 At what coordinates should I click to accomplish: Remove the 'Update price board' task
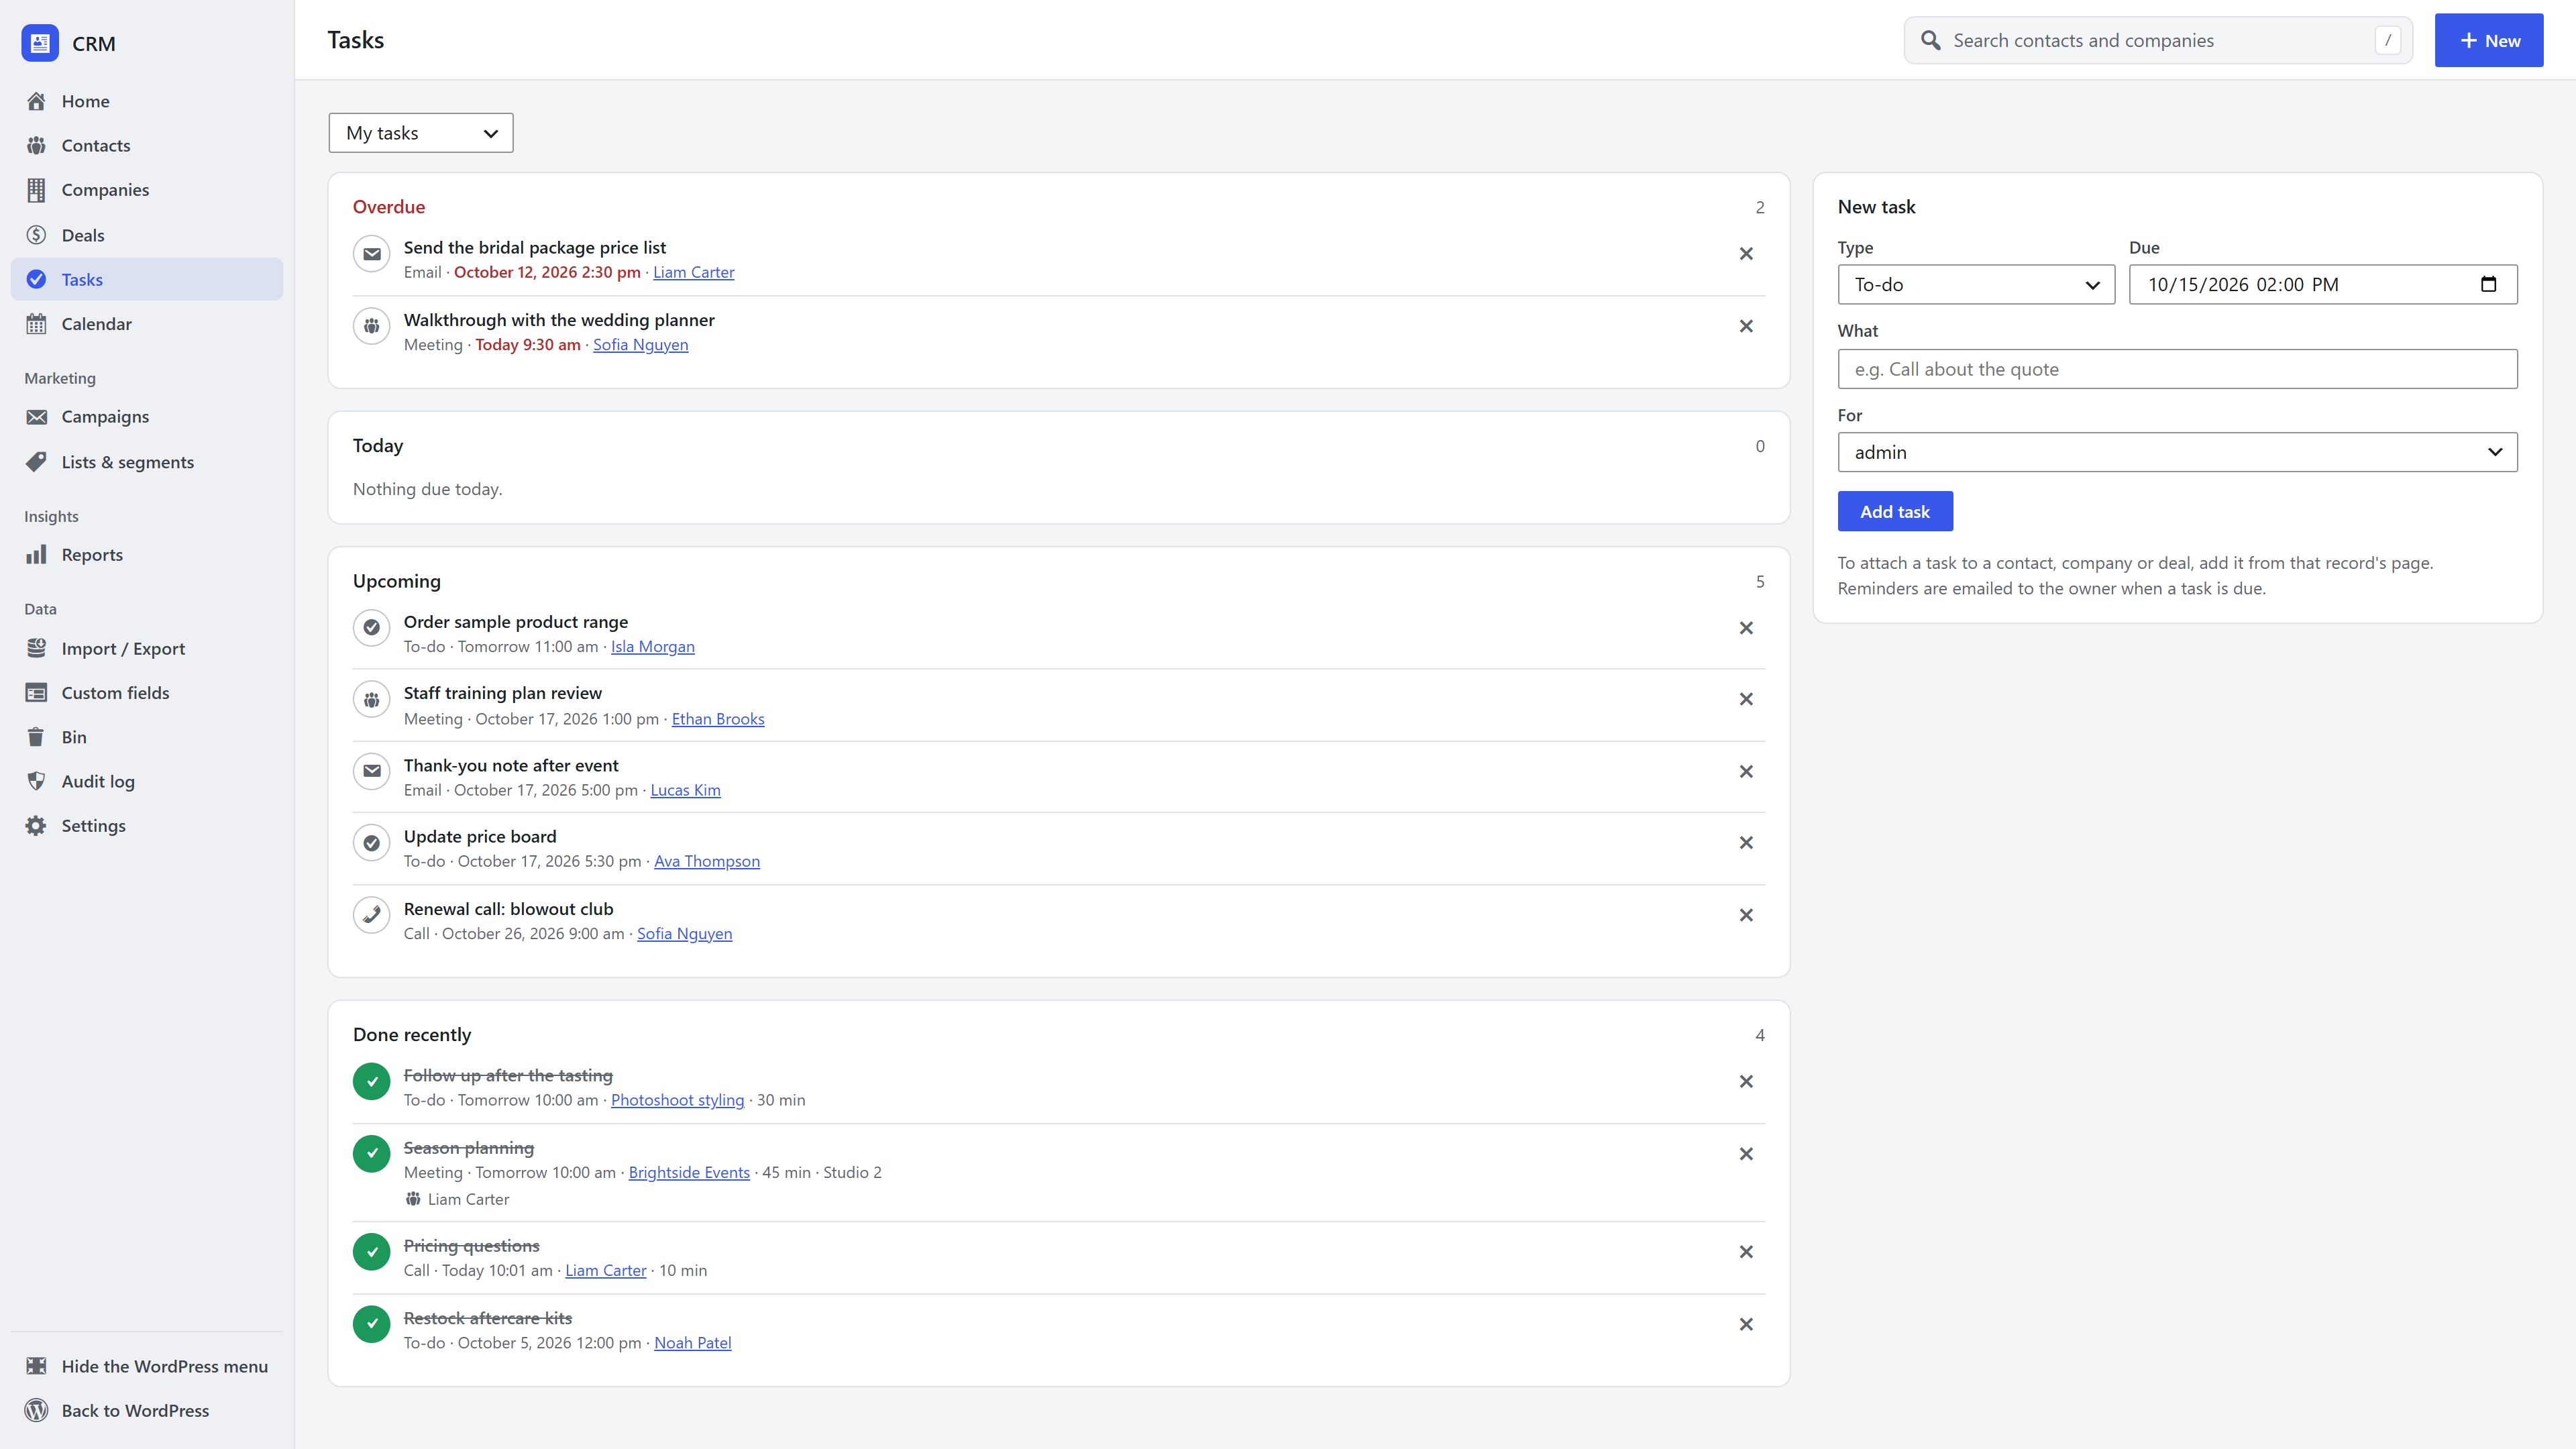[x=1746, y=843]
